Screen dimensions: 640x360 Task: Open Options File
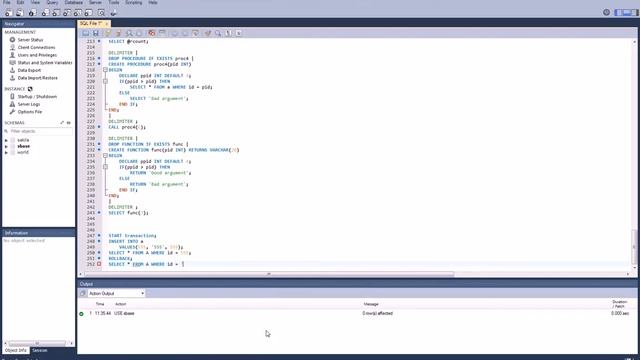(30, 111)
